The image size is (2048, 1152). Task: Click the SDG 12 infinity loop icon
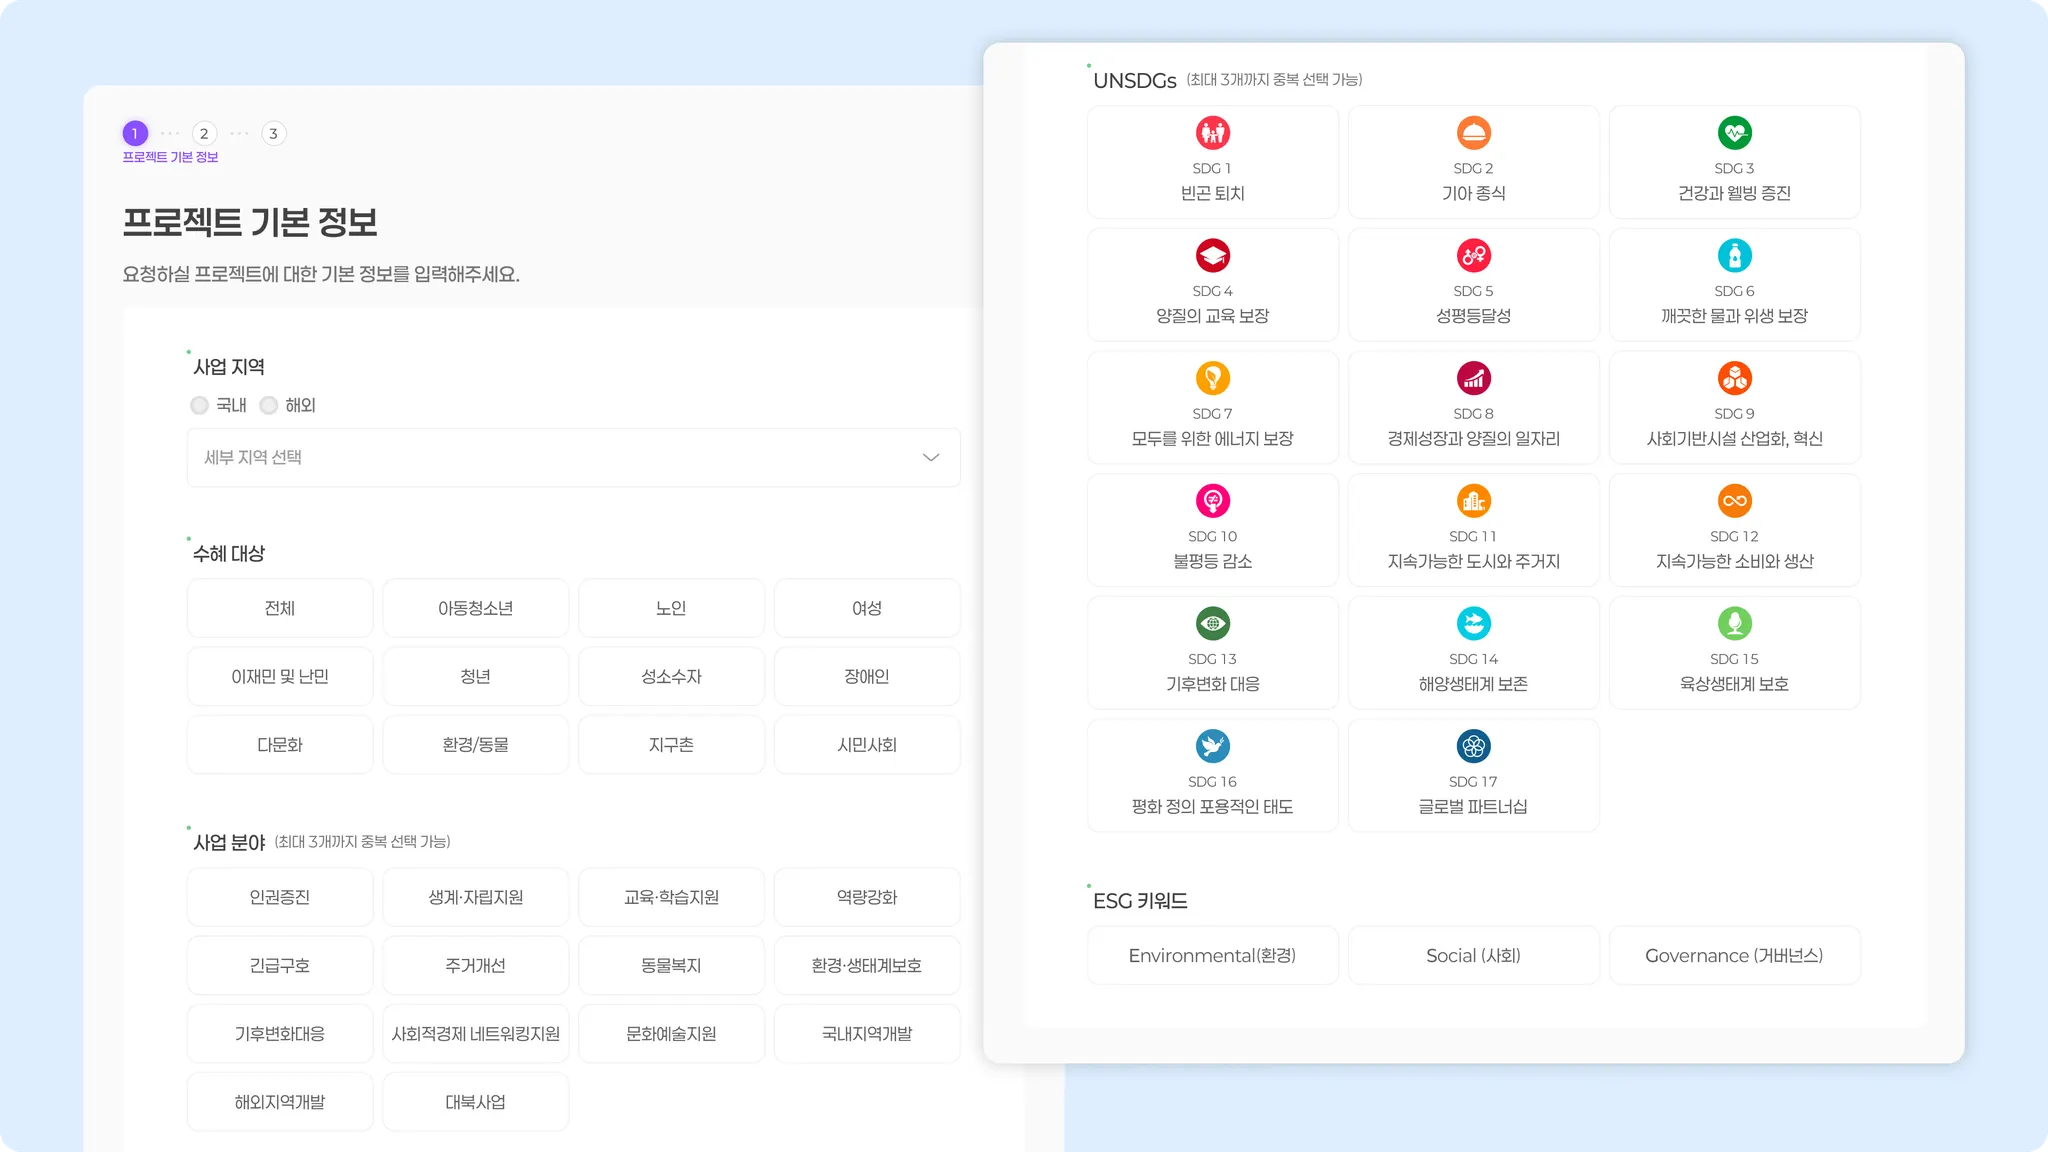(1734, 501)
